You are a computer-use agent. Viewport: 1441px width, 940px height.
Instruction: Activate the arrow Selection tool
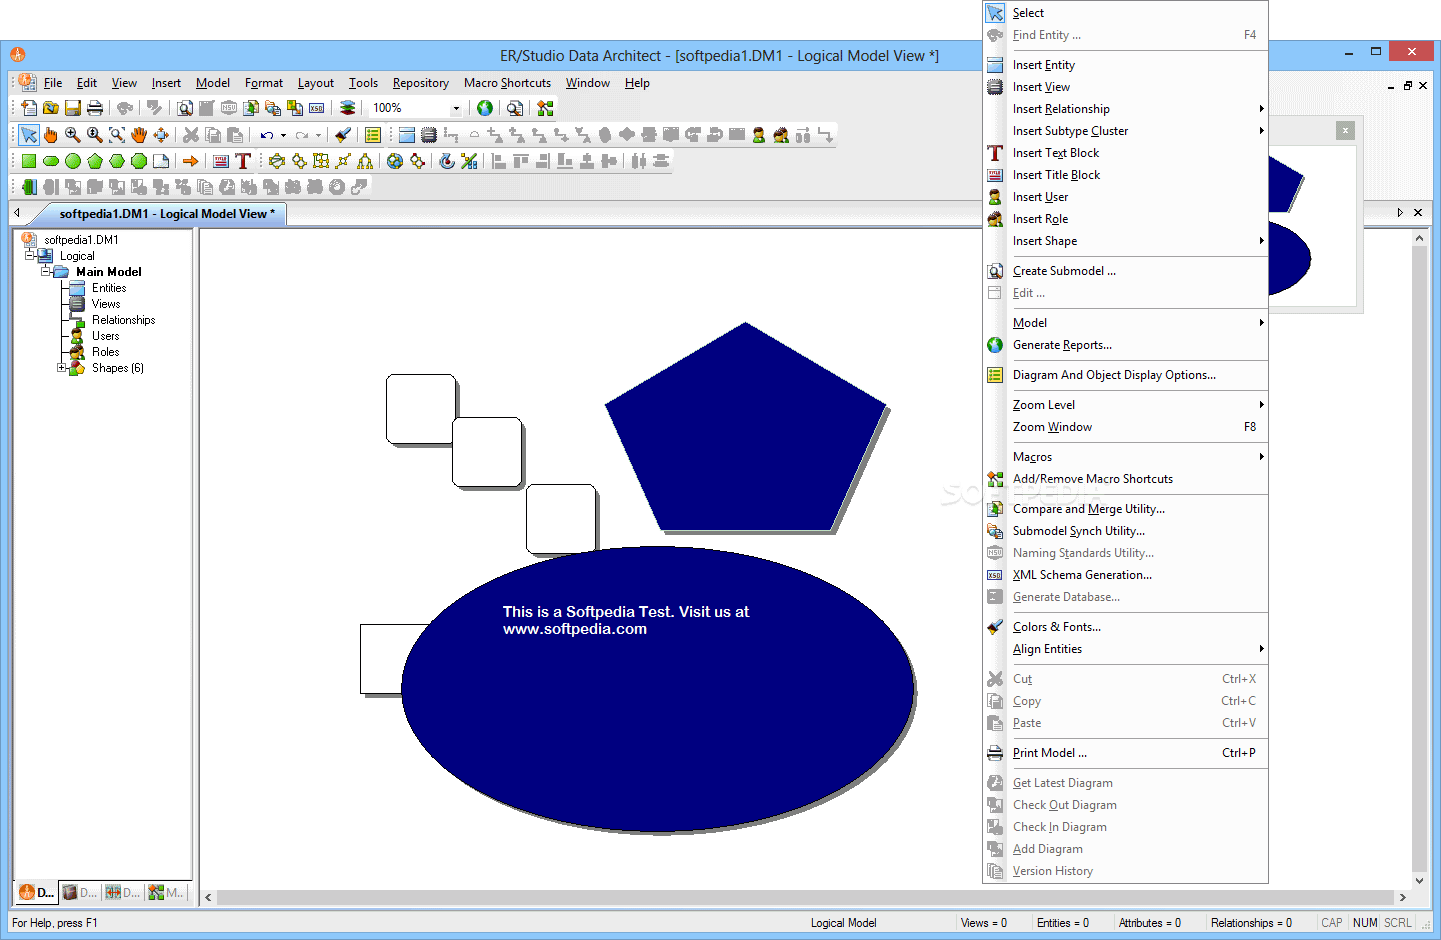coord(29,134)
